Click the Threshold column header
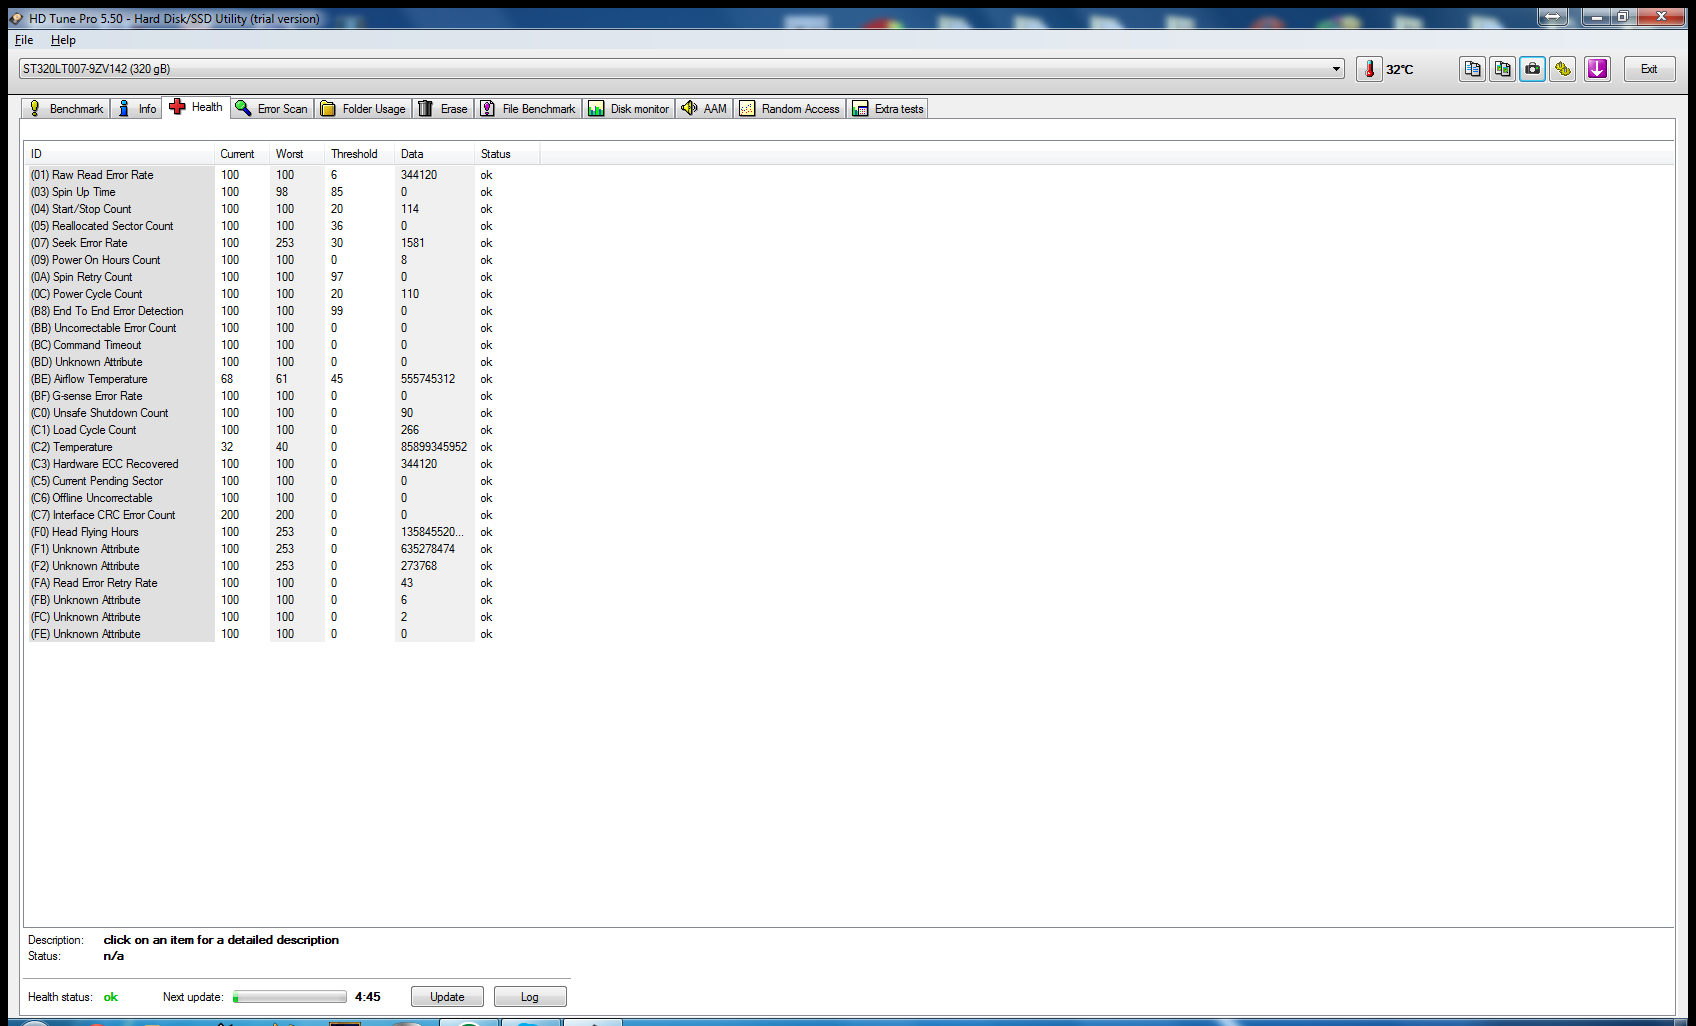This screenshot has width=1696, height=1026. click(360, 154)
